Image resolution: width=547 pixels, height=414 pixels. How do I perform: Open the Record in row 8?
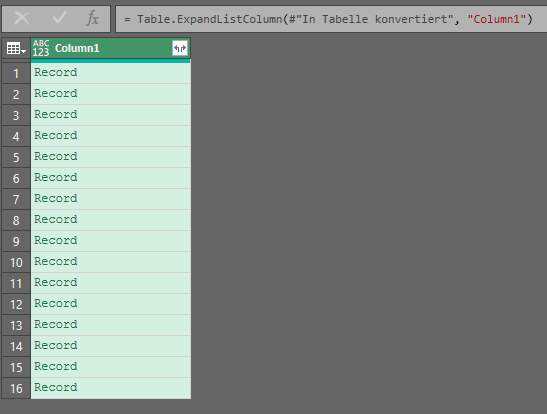coord(56,219)
